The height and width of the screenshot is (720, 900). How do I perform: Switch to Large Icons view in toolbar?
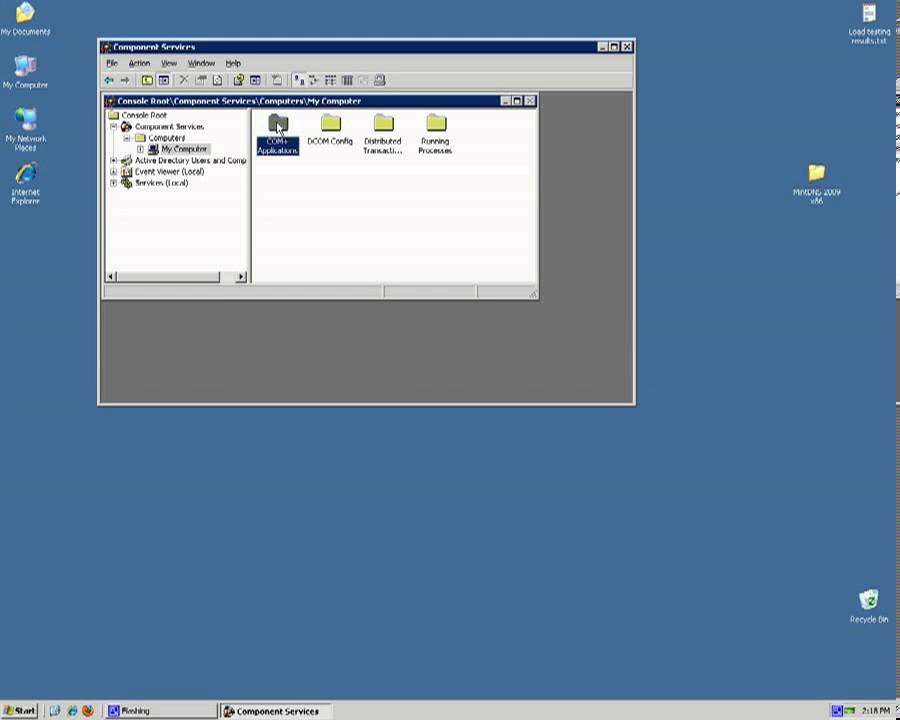tap(298, 80)
